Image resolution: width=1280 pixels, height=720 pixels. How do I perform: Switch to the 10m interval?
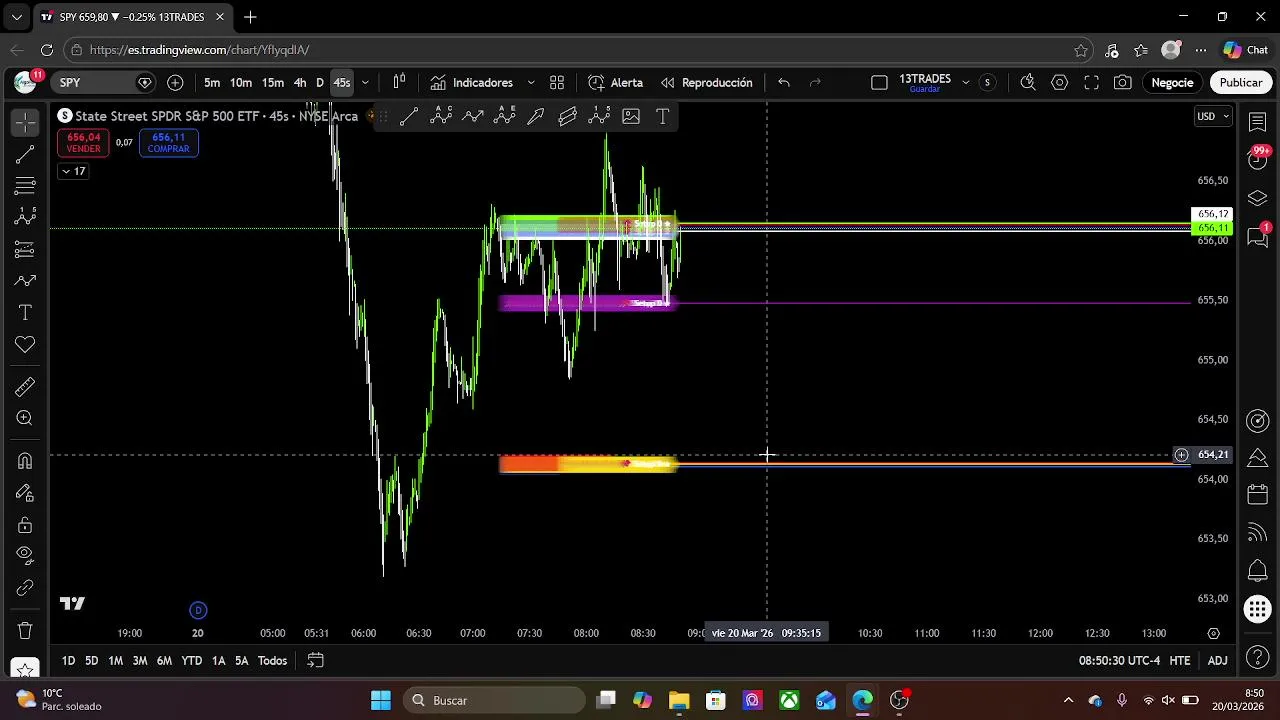coord(241,83)
